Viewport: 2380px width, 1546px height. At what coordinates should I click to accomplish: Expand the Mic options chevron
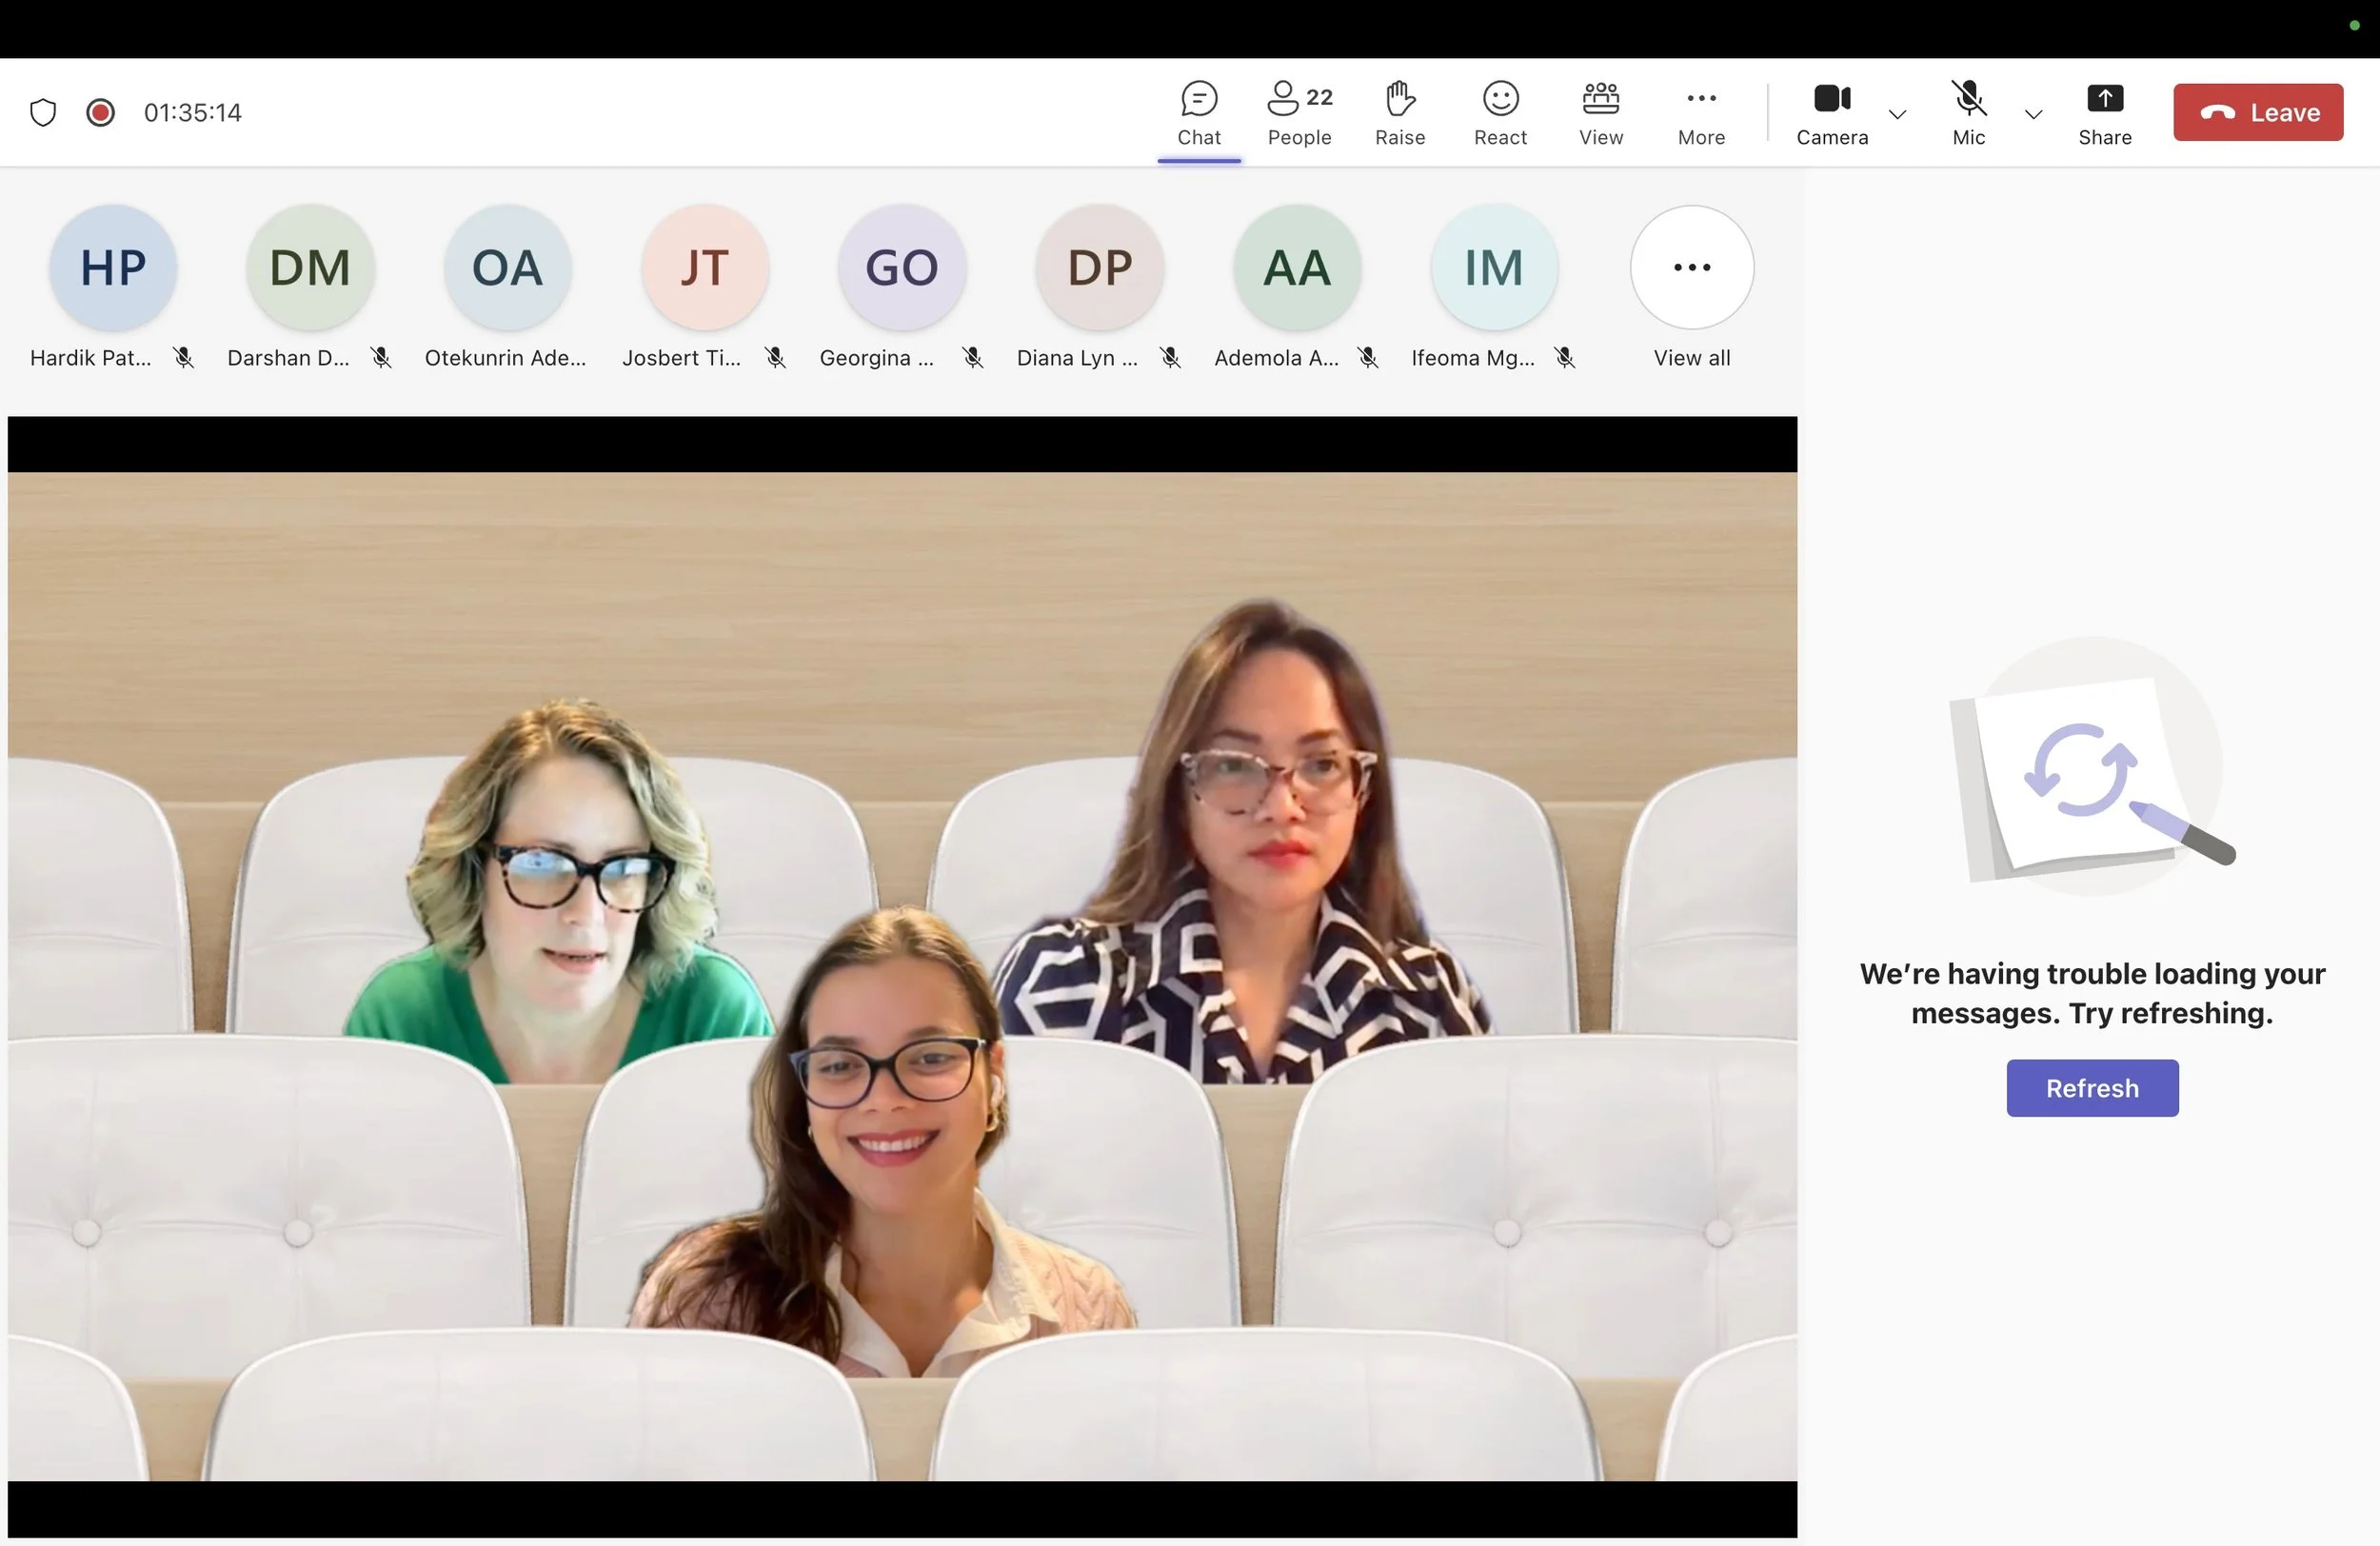(2032, 115)
